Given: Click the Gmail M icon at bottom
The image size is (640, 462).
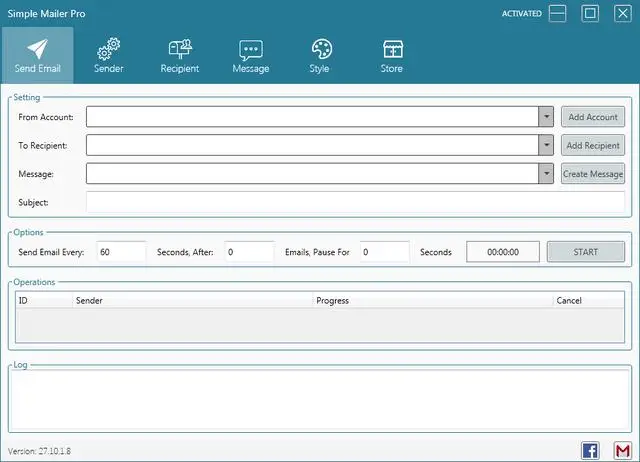Looking at the screenshot, I should pyautogui.click(x=622, y=451).
